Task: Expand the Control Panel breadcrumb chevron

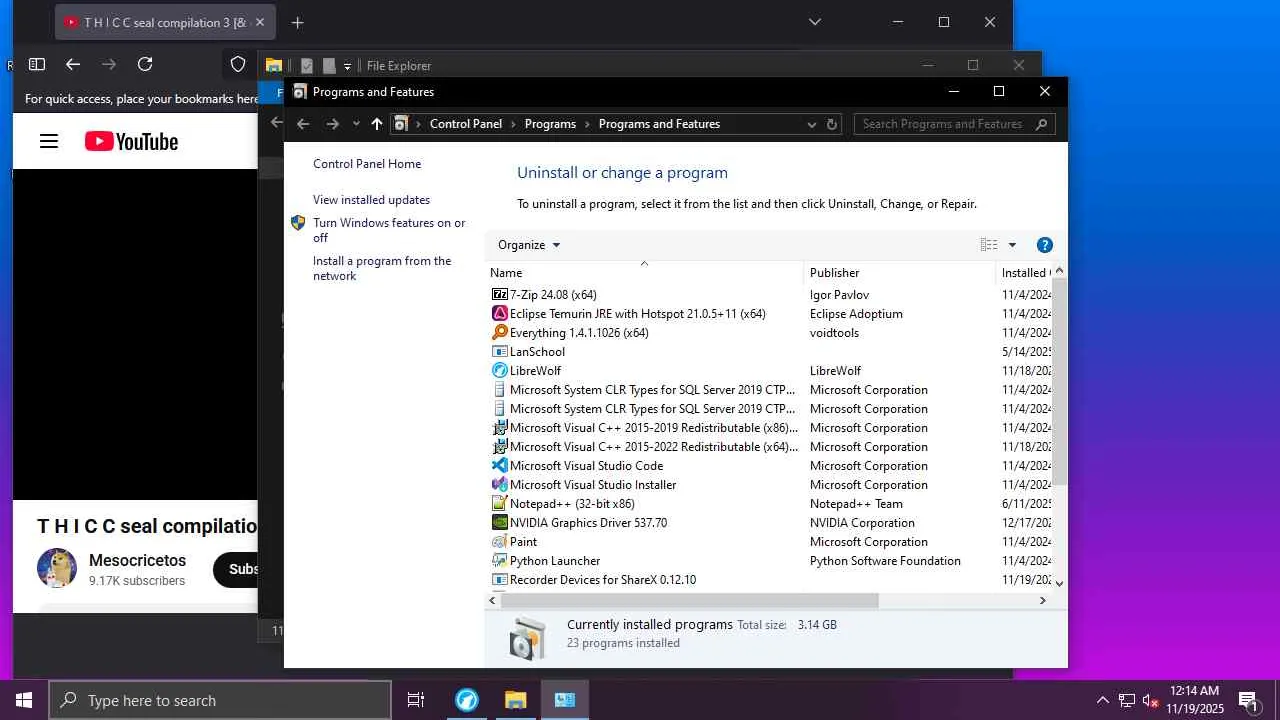Action: [513, 124]
